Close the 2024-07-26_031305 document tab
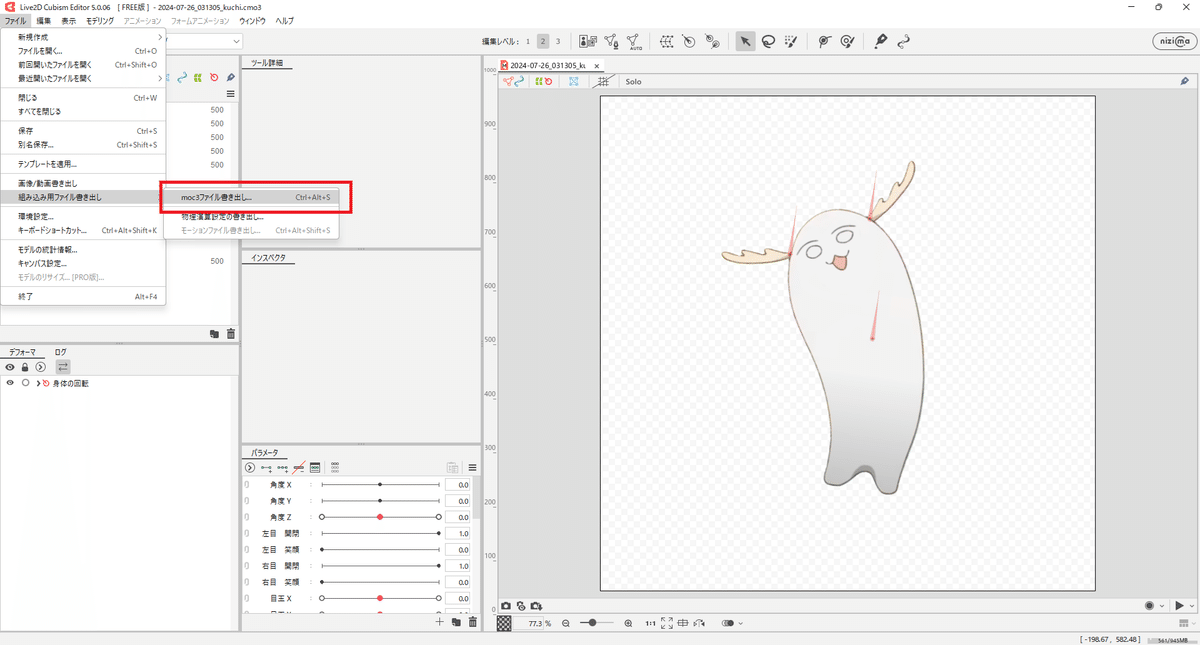Image resolution: width=1200 pixels, height=645 pixels. [597, 66]
